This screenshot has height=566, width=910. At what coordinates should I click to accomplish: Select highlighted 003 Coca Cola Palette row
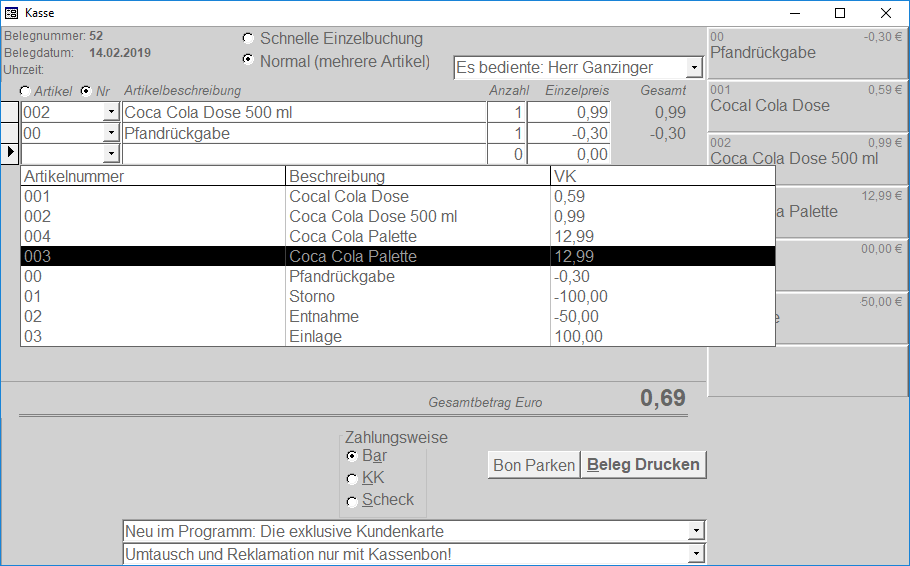[x=398, y=256]
